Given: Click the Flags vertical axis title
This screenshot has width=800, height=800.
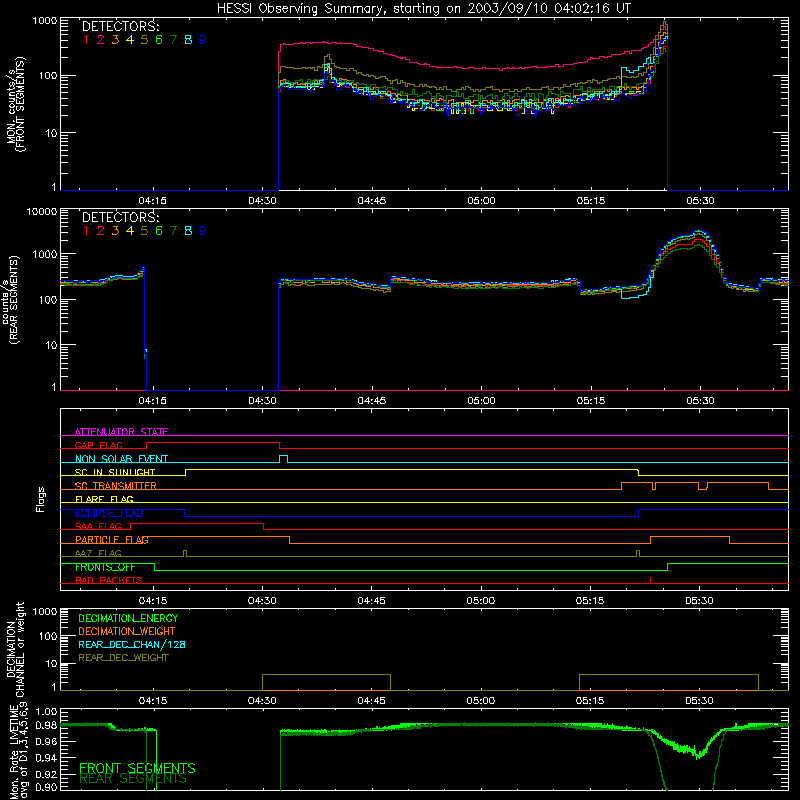Looking at the screenshot, I should pos(40,499).
